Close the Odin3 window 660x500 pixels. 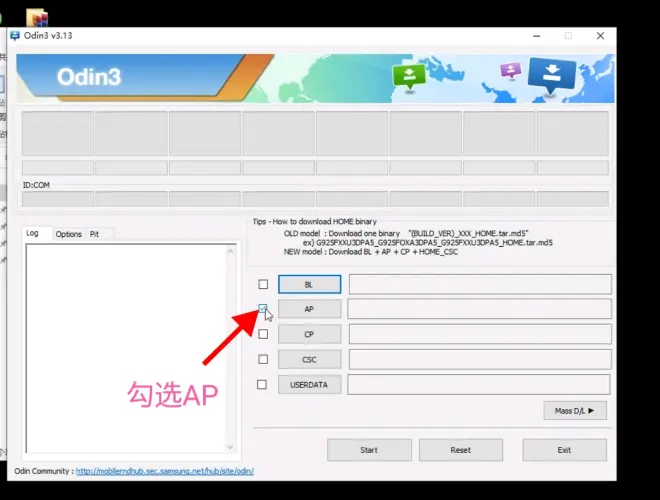(600, 36)
